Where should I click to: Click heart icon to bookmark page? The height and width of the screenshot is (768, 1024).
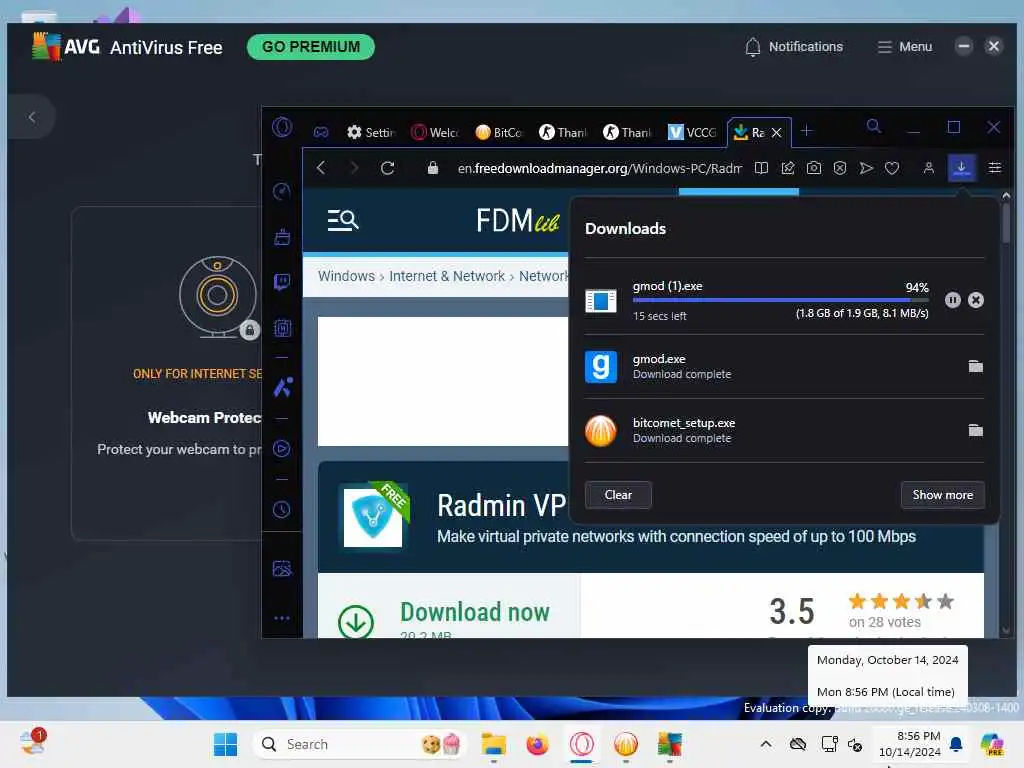891,168
